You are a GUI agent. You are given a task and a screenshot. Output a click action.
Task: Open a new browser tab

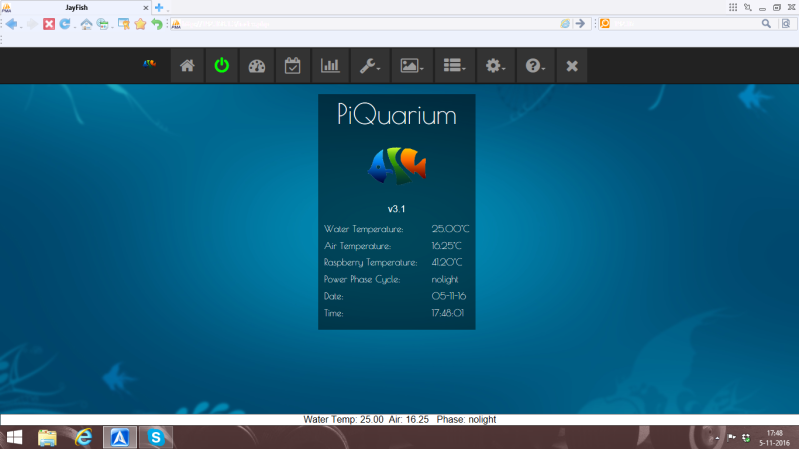tap(159, 7)
